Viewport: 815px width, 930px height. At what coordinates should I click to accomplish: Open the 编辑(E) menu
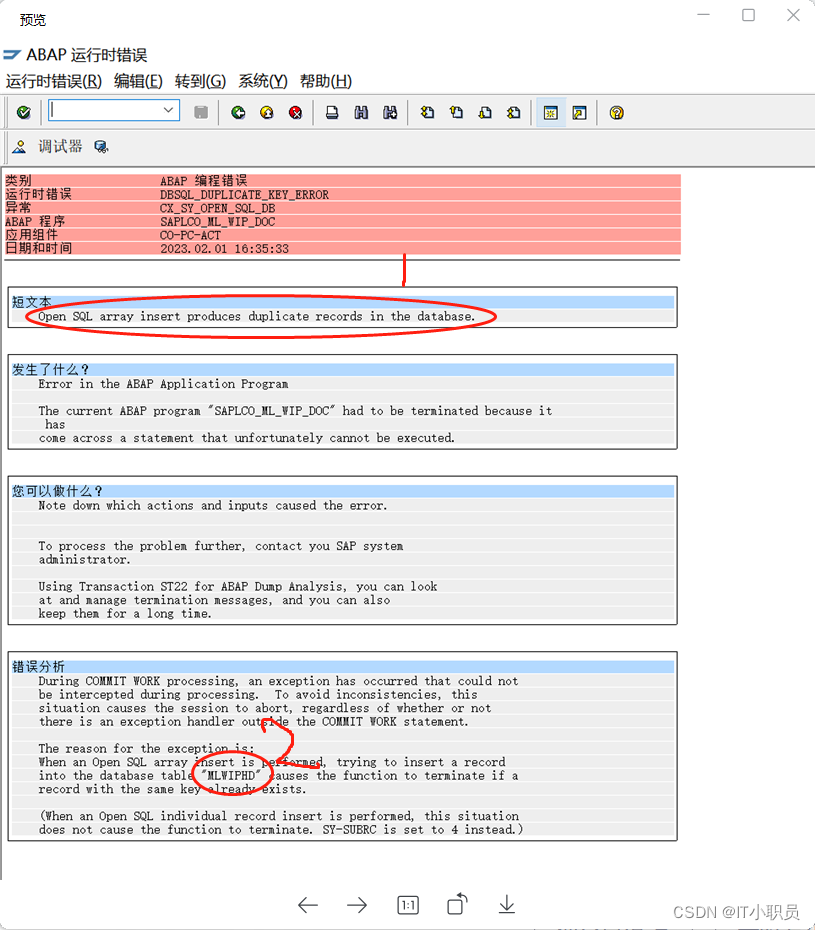(138, 81)
